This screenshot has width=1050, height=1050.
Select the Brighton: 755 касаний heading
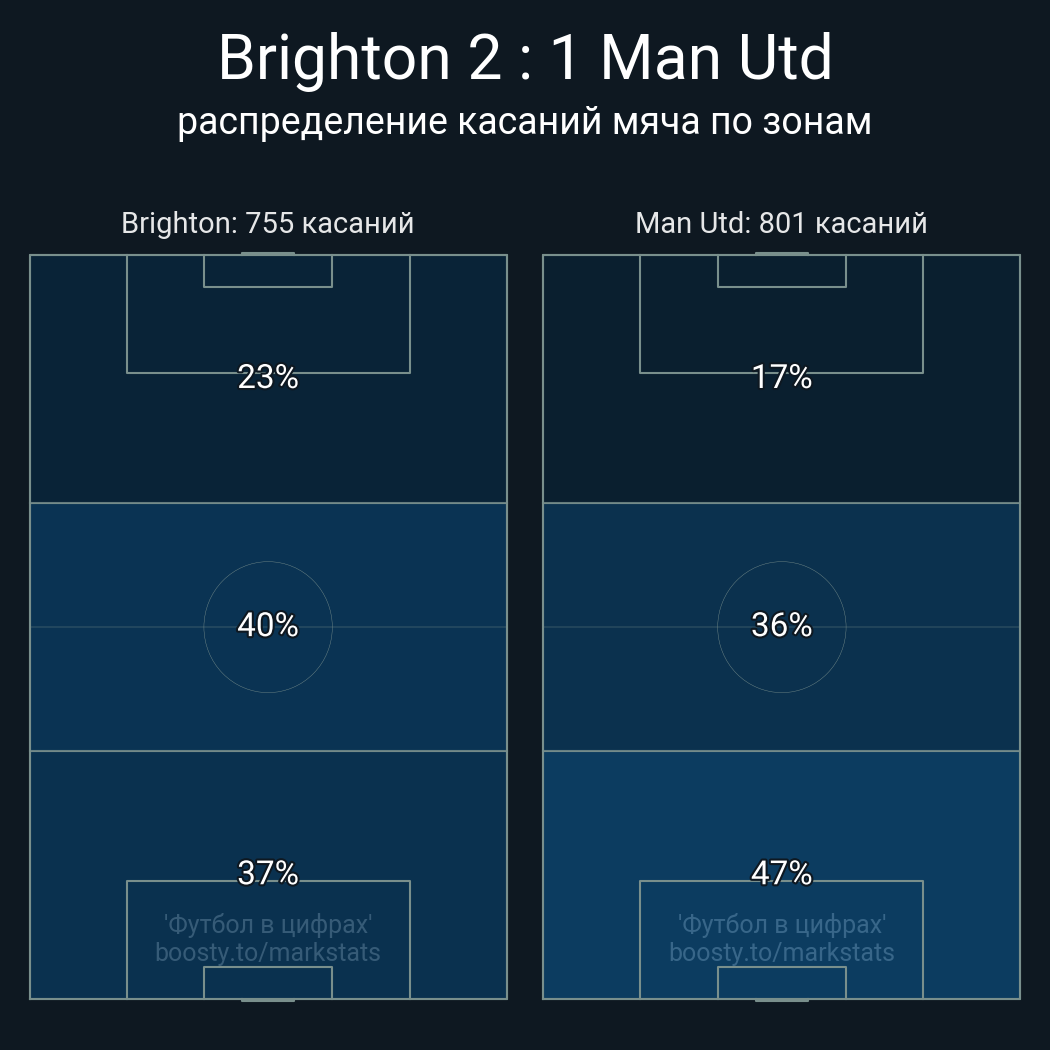point(267,223)
